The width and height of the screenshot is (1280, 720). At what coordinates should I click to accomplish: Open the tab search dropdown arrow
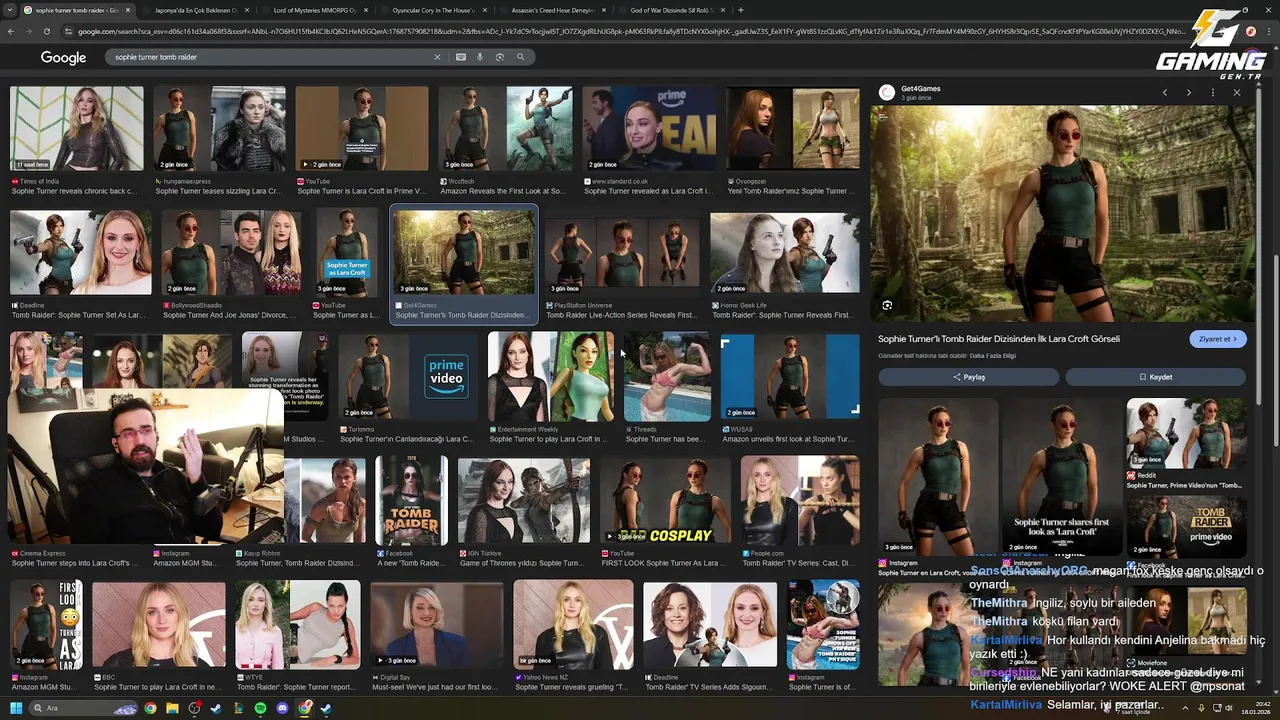[x=10, y=10]
